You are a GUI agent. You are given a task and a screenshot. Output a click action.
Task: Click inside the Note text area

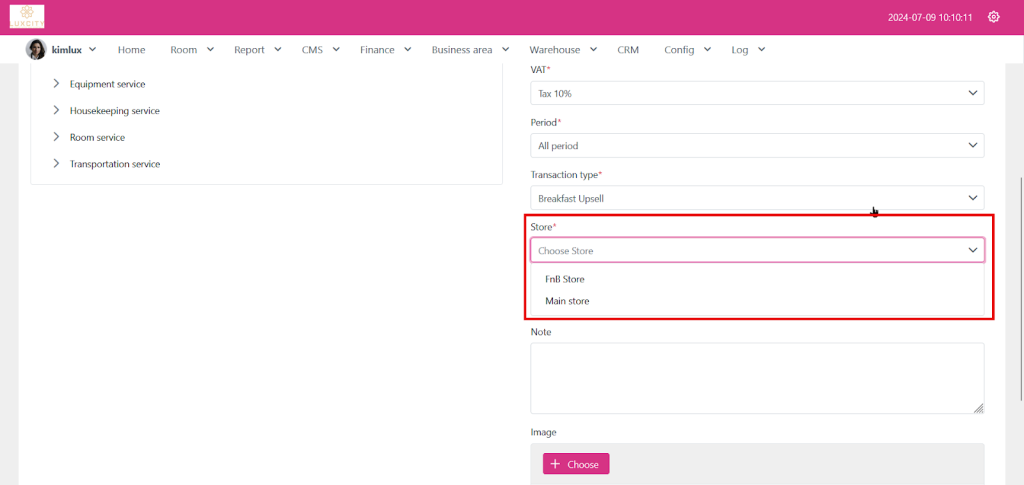pos(756,378)
